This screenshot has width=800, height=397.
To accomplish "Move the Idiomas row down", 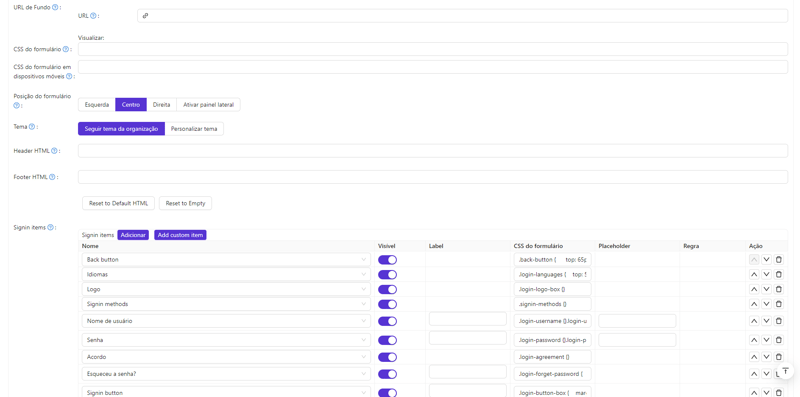I will point(766,274).
